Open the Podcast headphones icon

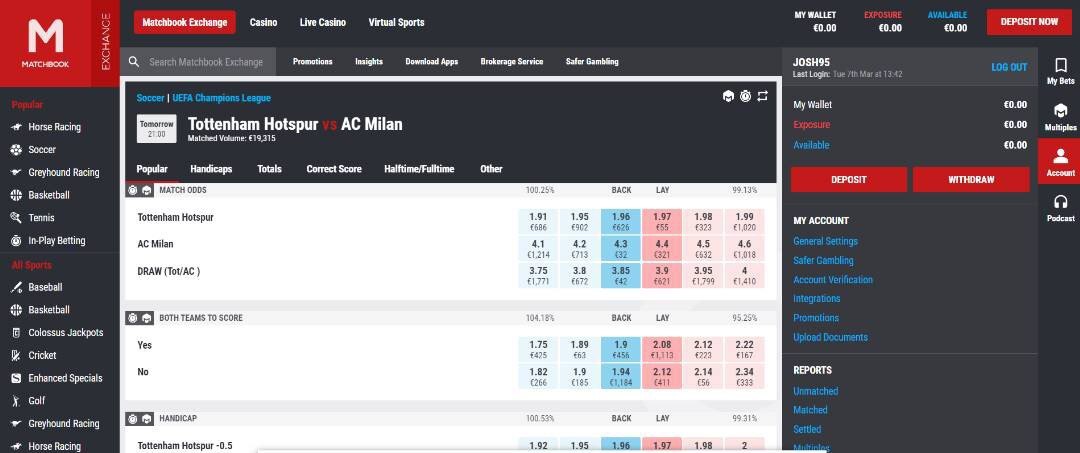pos(1061,202)
